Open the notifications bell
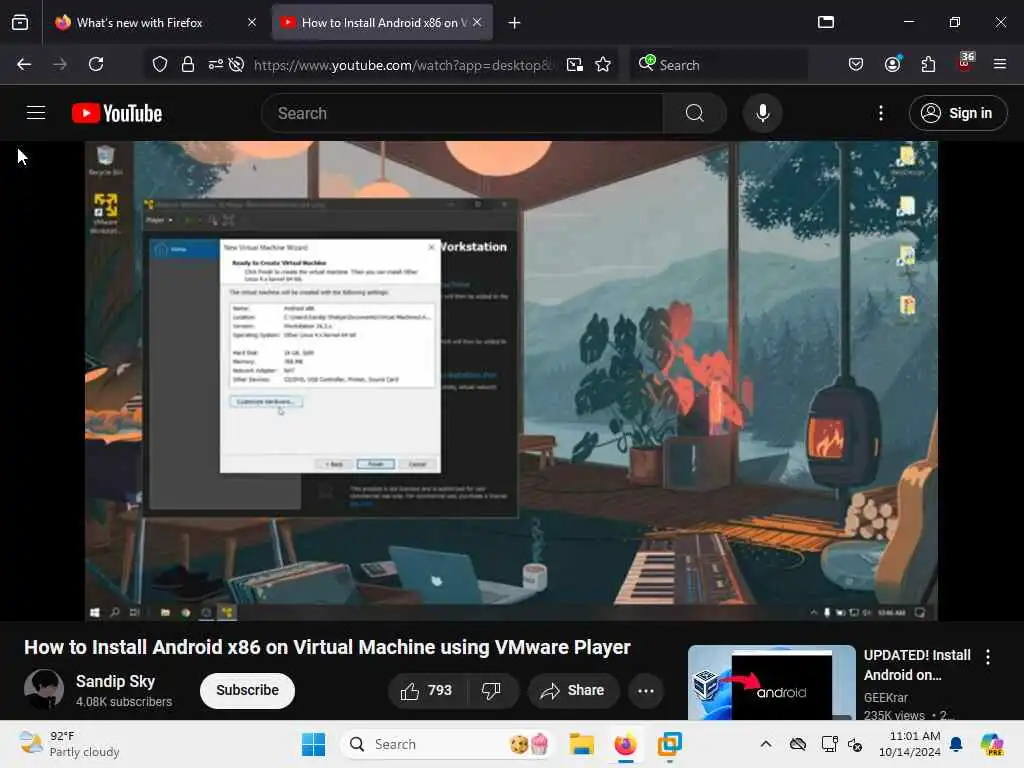The image size is (1024, 768). coord(956,744)
